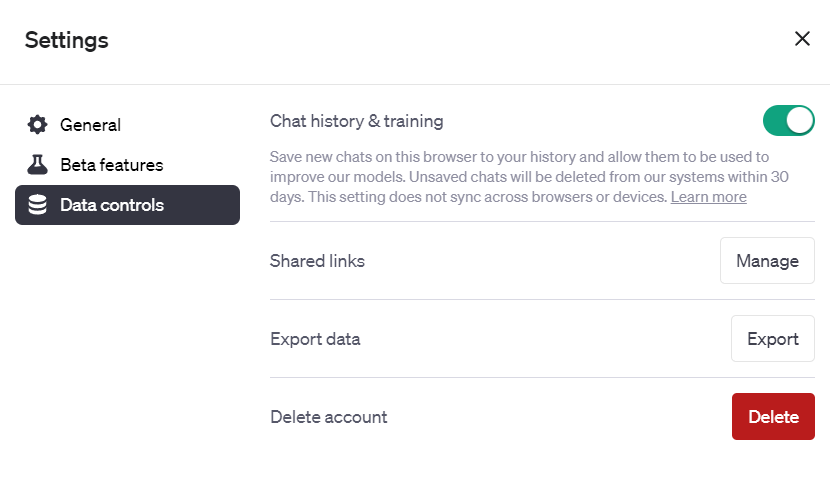
Task: Click the Chat history & training label
Action: 356,121
